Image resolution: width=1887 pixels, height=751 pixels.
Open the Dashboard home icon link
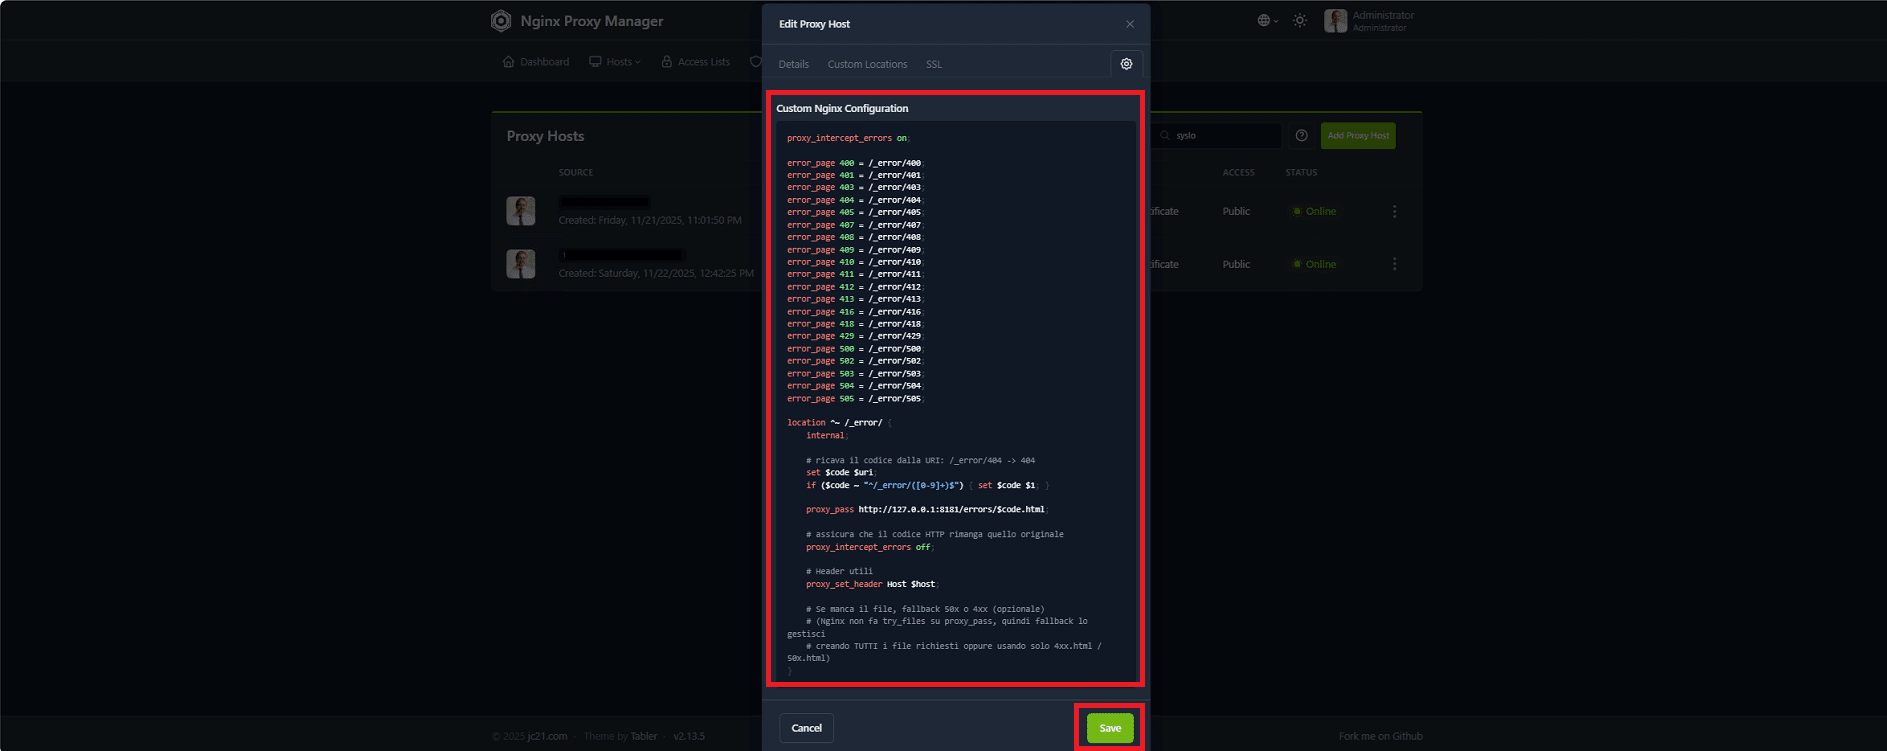[x=536, y=62]
